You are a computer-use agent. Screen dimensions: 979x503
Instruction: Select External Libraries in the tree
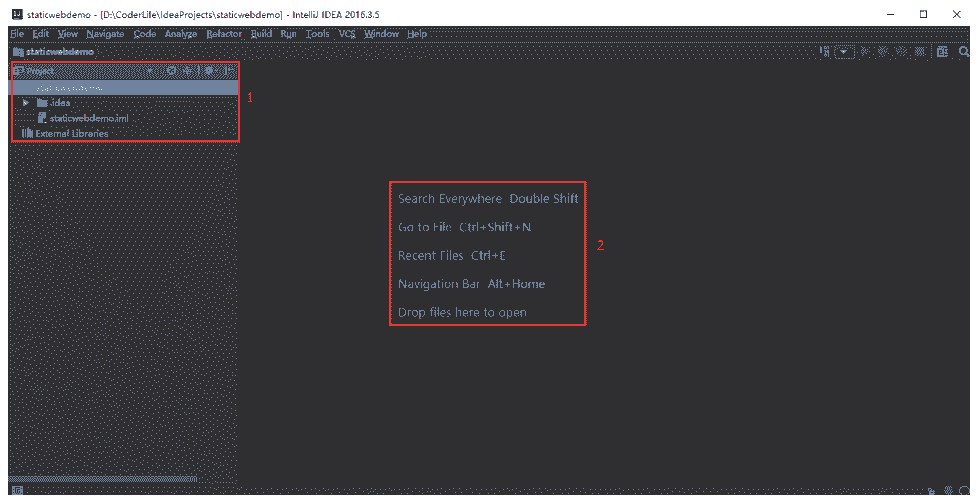tap(71, 133)
